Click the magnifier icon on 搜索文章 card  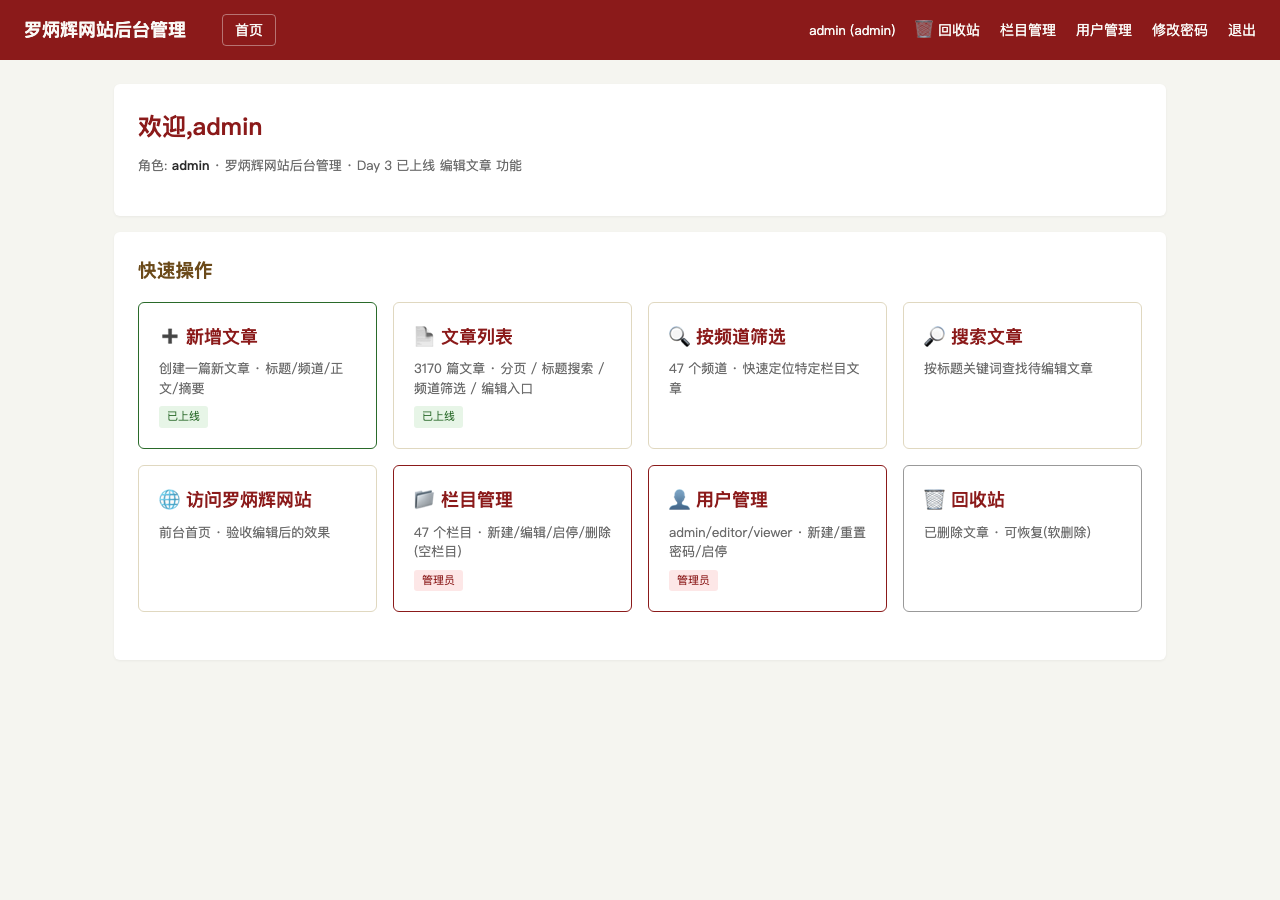[934, 337]
